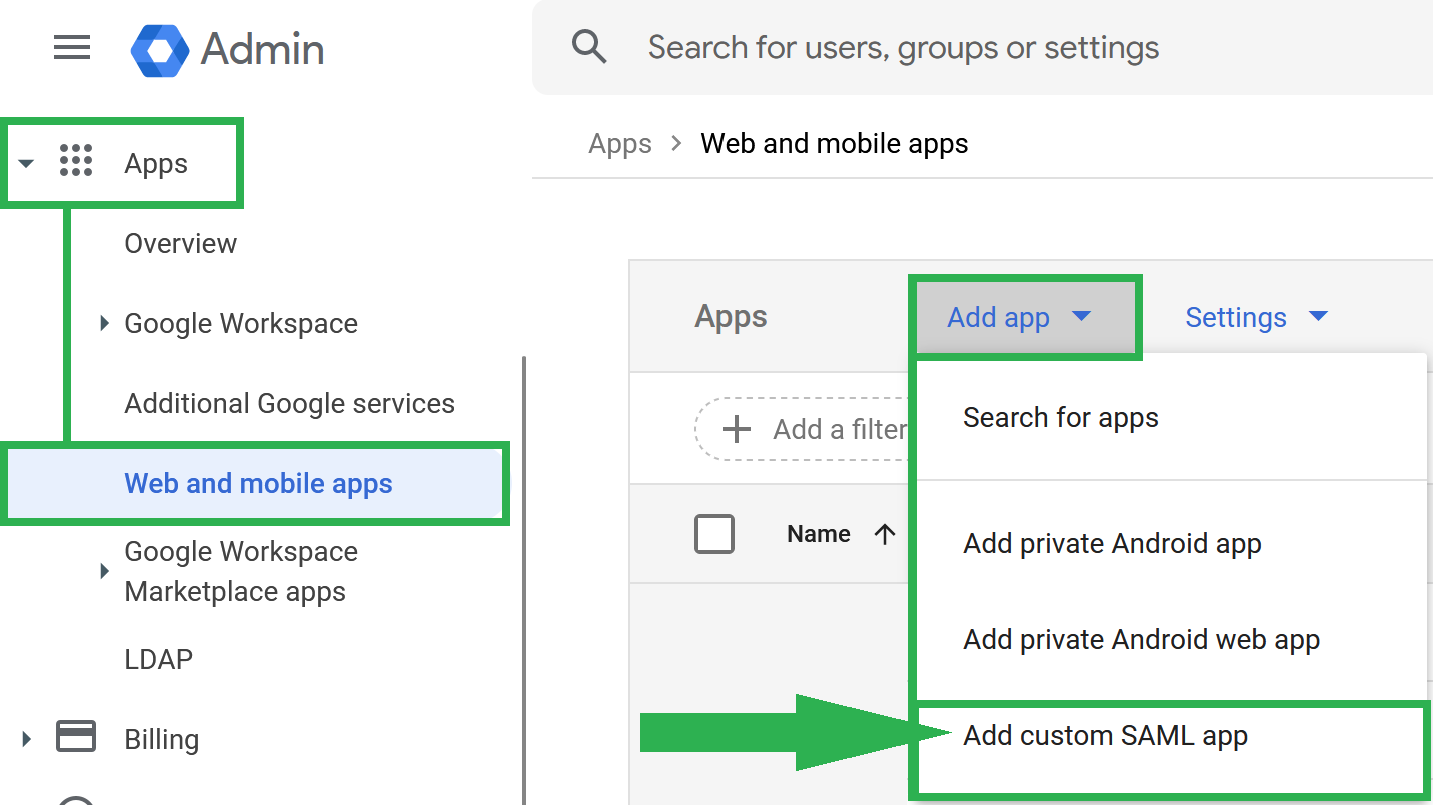Click the Add a filter chip
1433x805 pixels.
click(802, 429)
